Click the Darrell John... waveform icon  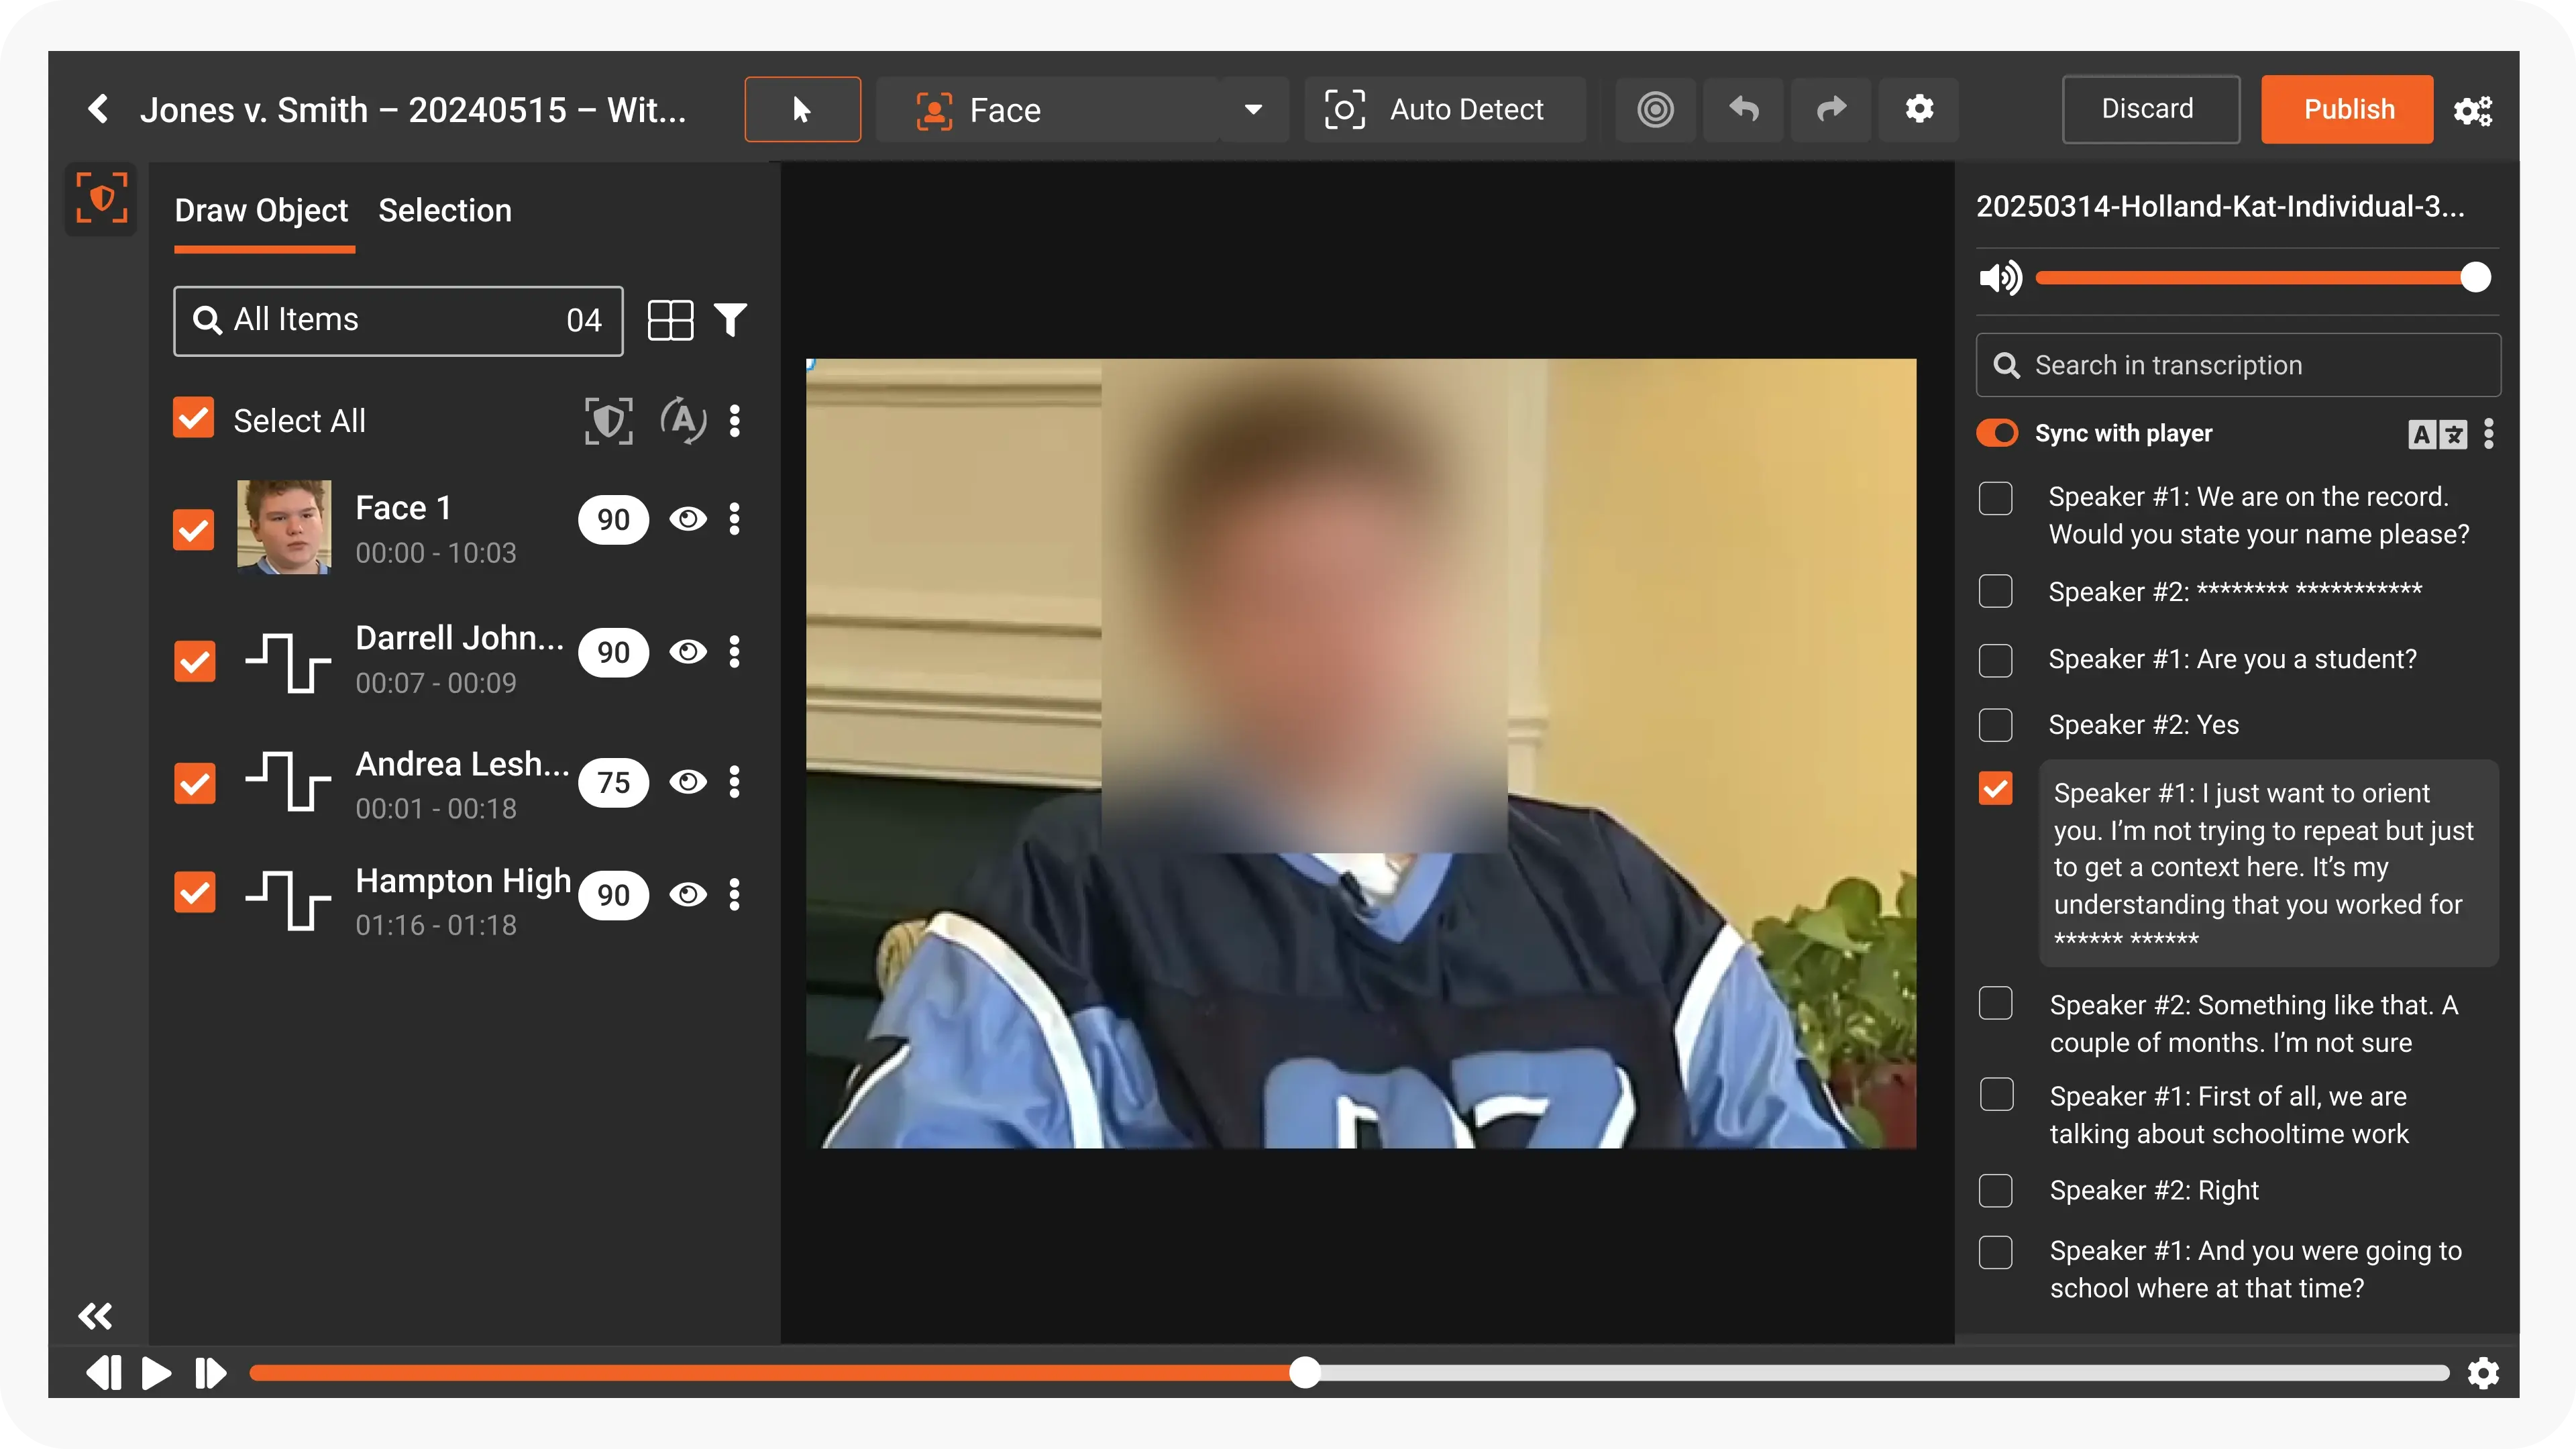[288, 662]
